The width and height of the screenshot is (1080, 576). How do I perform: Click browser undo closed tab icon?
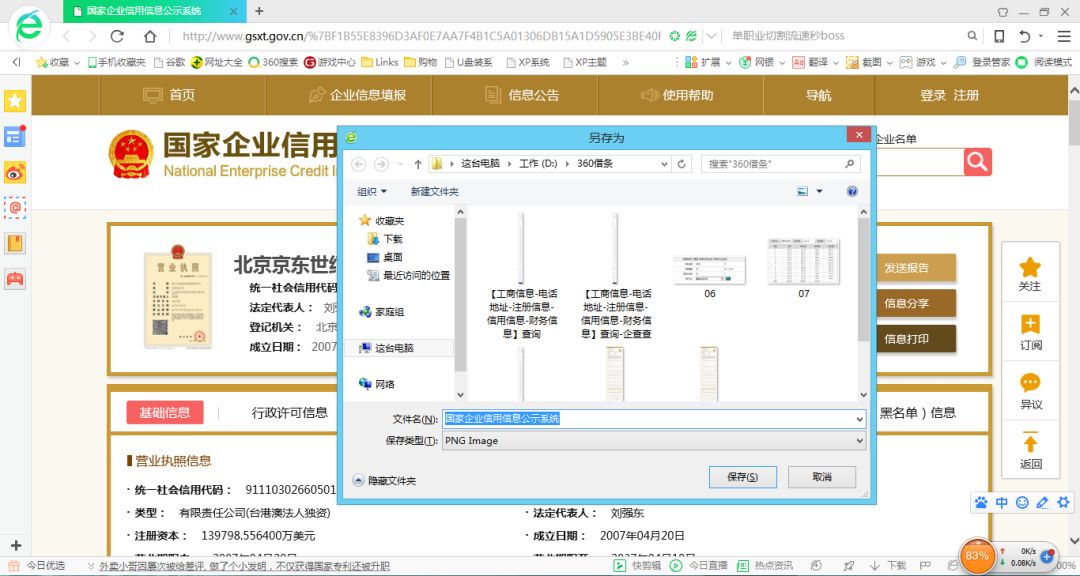[x=1025, y=36]
